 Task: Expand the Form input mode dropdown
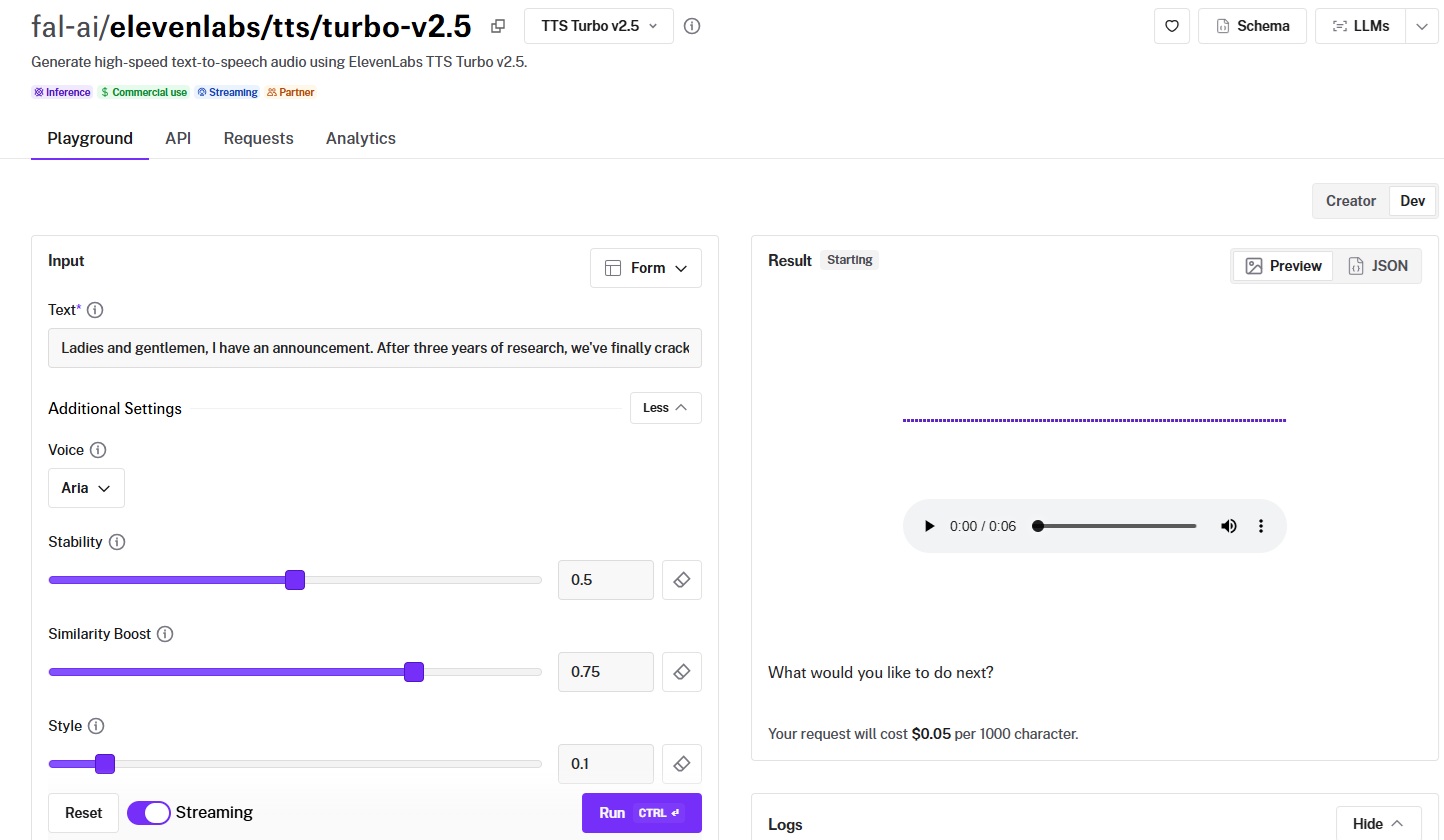646,268
